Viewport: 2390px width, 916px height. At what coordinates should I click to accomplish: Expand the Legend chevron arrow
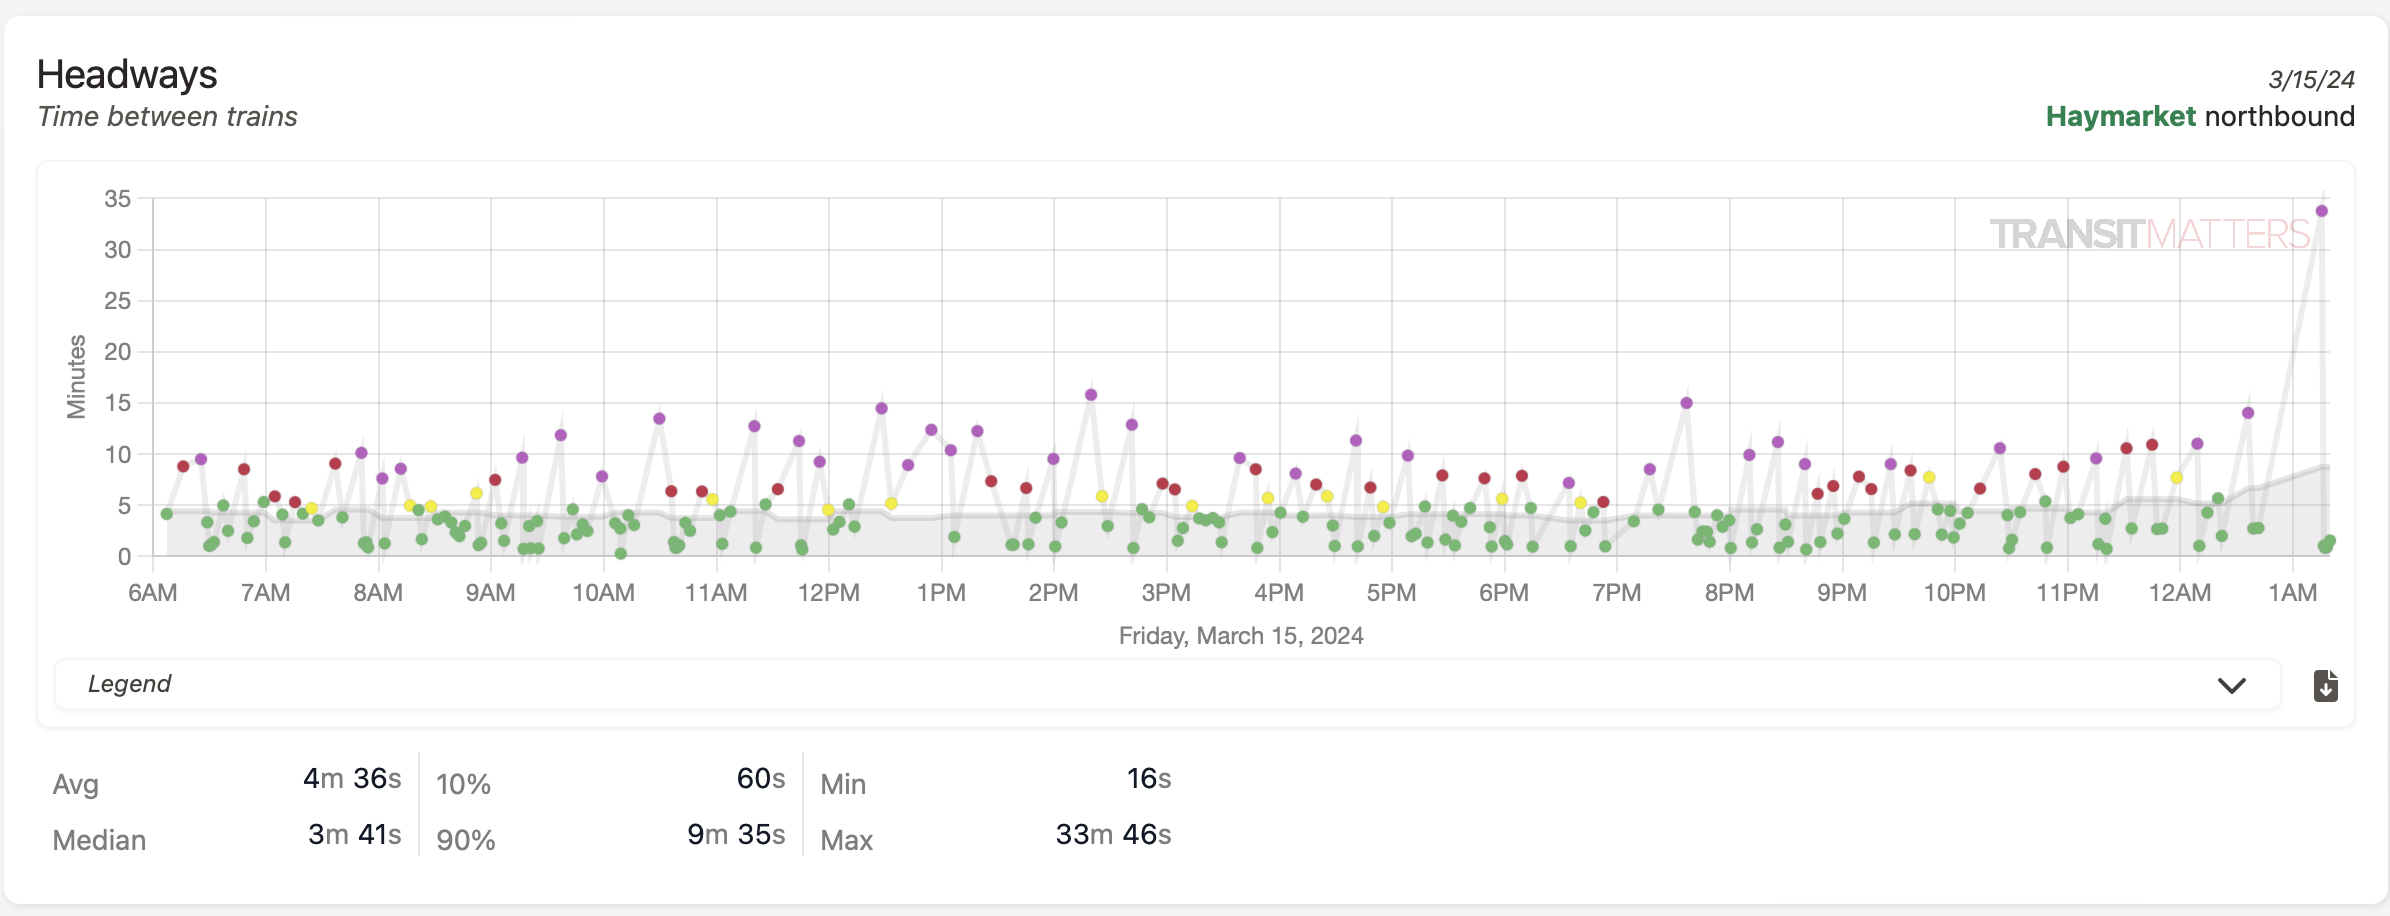pos(2231,685)
